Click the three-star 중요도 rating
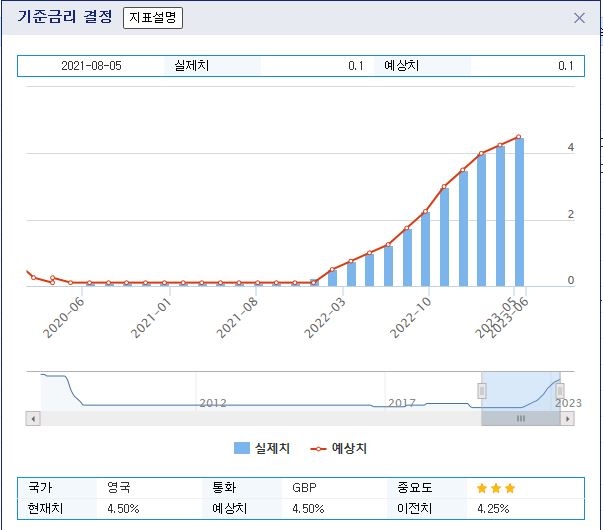The width and height of the screenshot is (603, 530). point(496,488)
